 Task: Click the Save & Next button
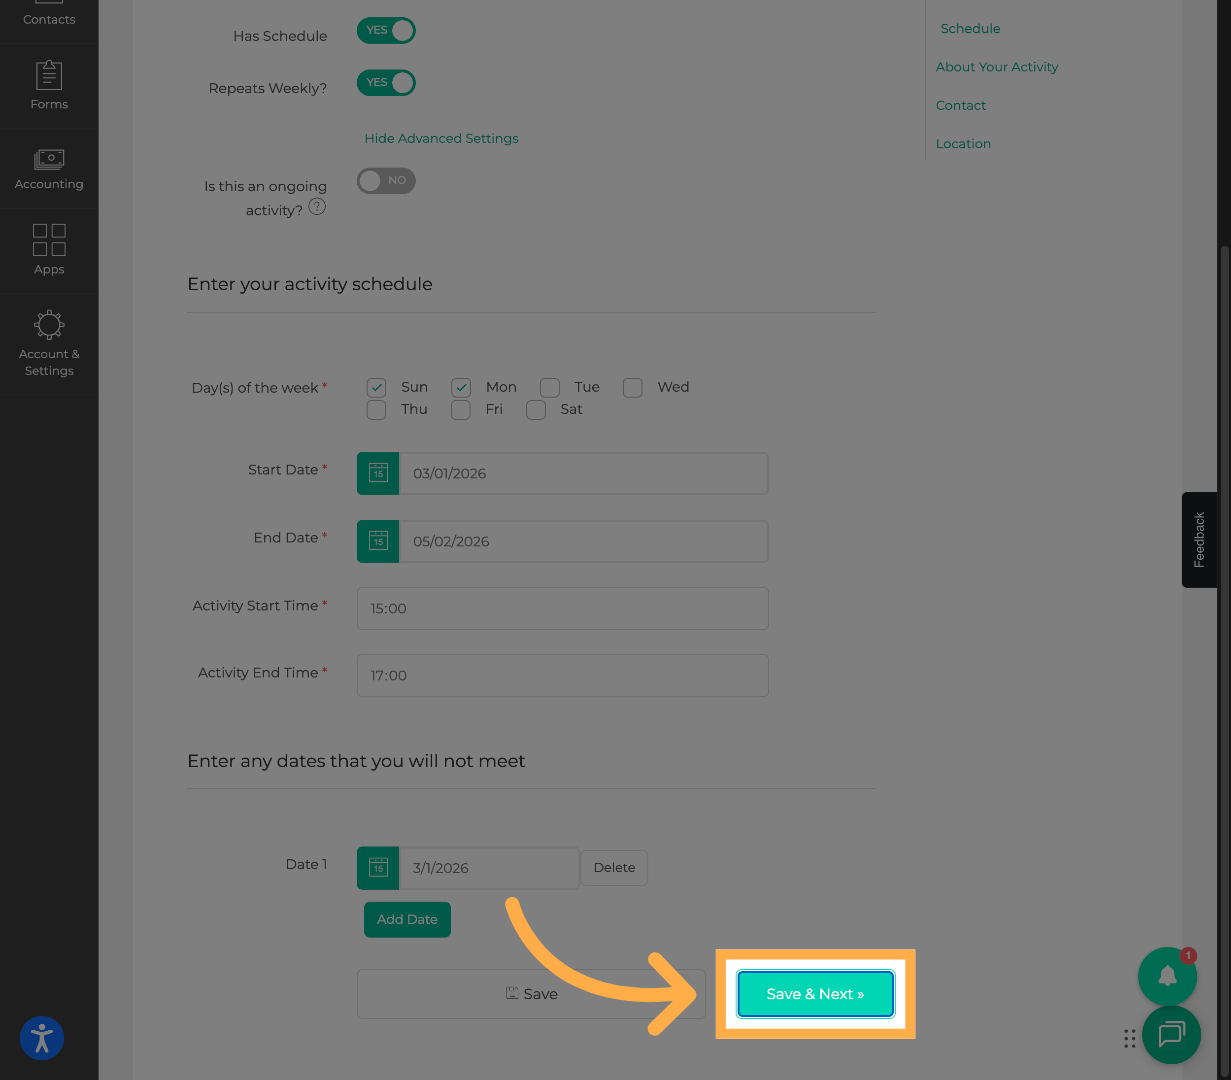[x=815, y=994]
